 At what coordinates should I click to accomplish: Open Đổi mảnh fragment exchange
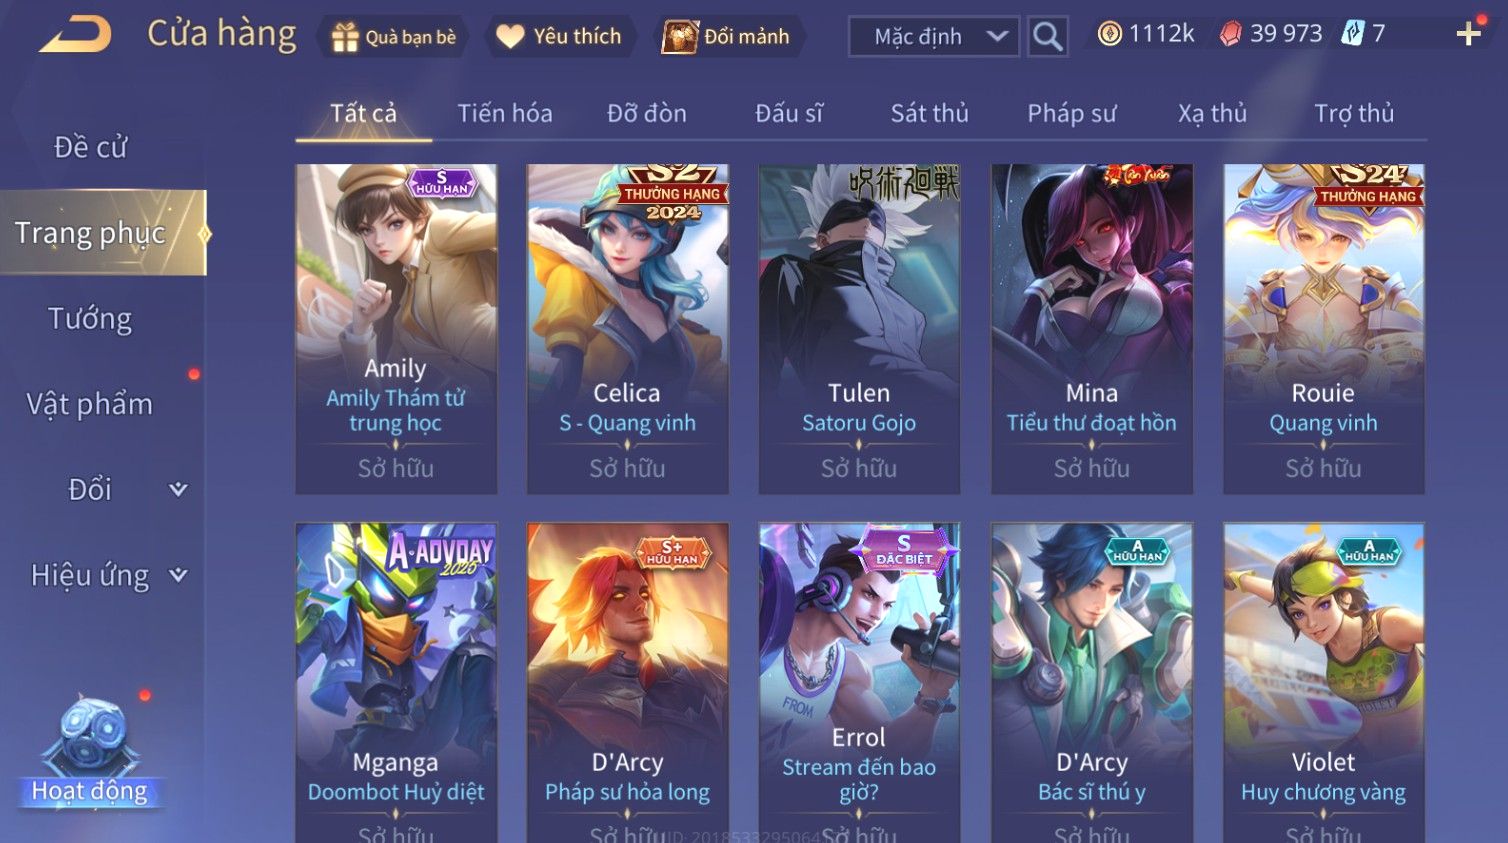click(728, 37)
